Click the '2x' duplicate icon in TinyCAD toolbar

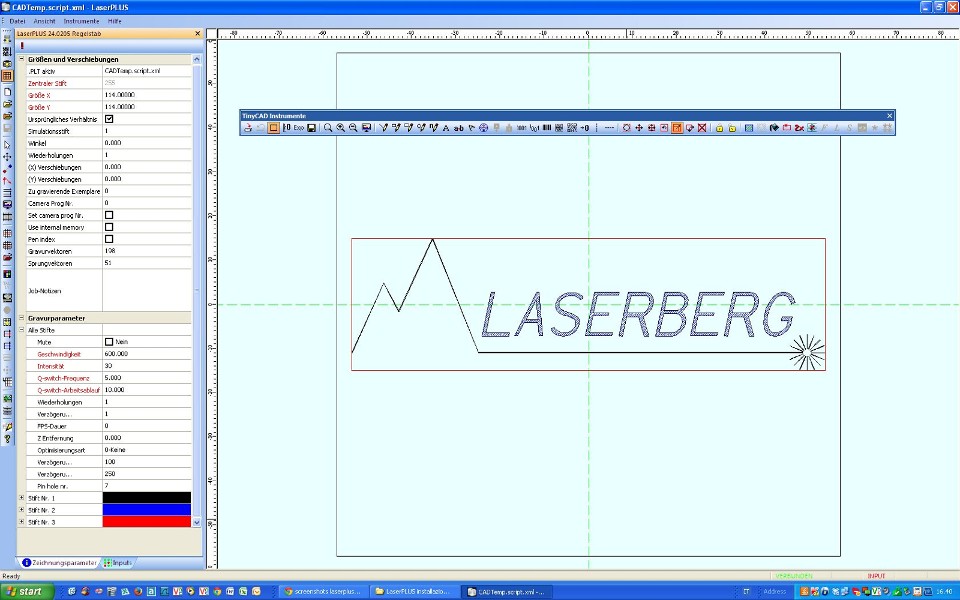[x=799, y=128]
